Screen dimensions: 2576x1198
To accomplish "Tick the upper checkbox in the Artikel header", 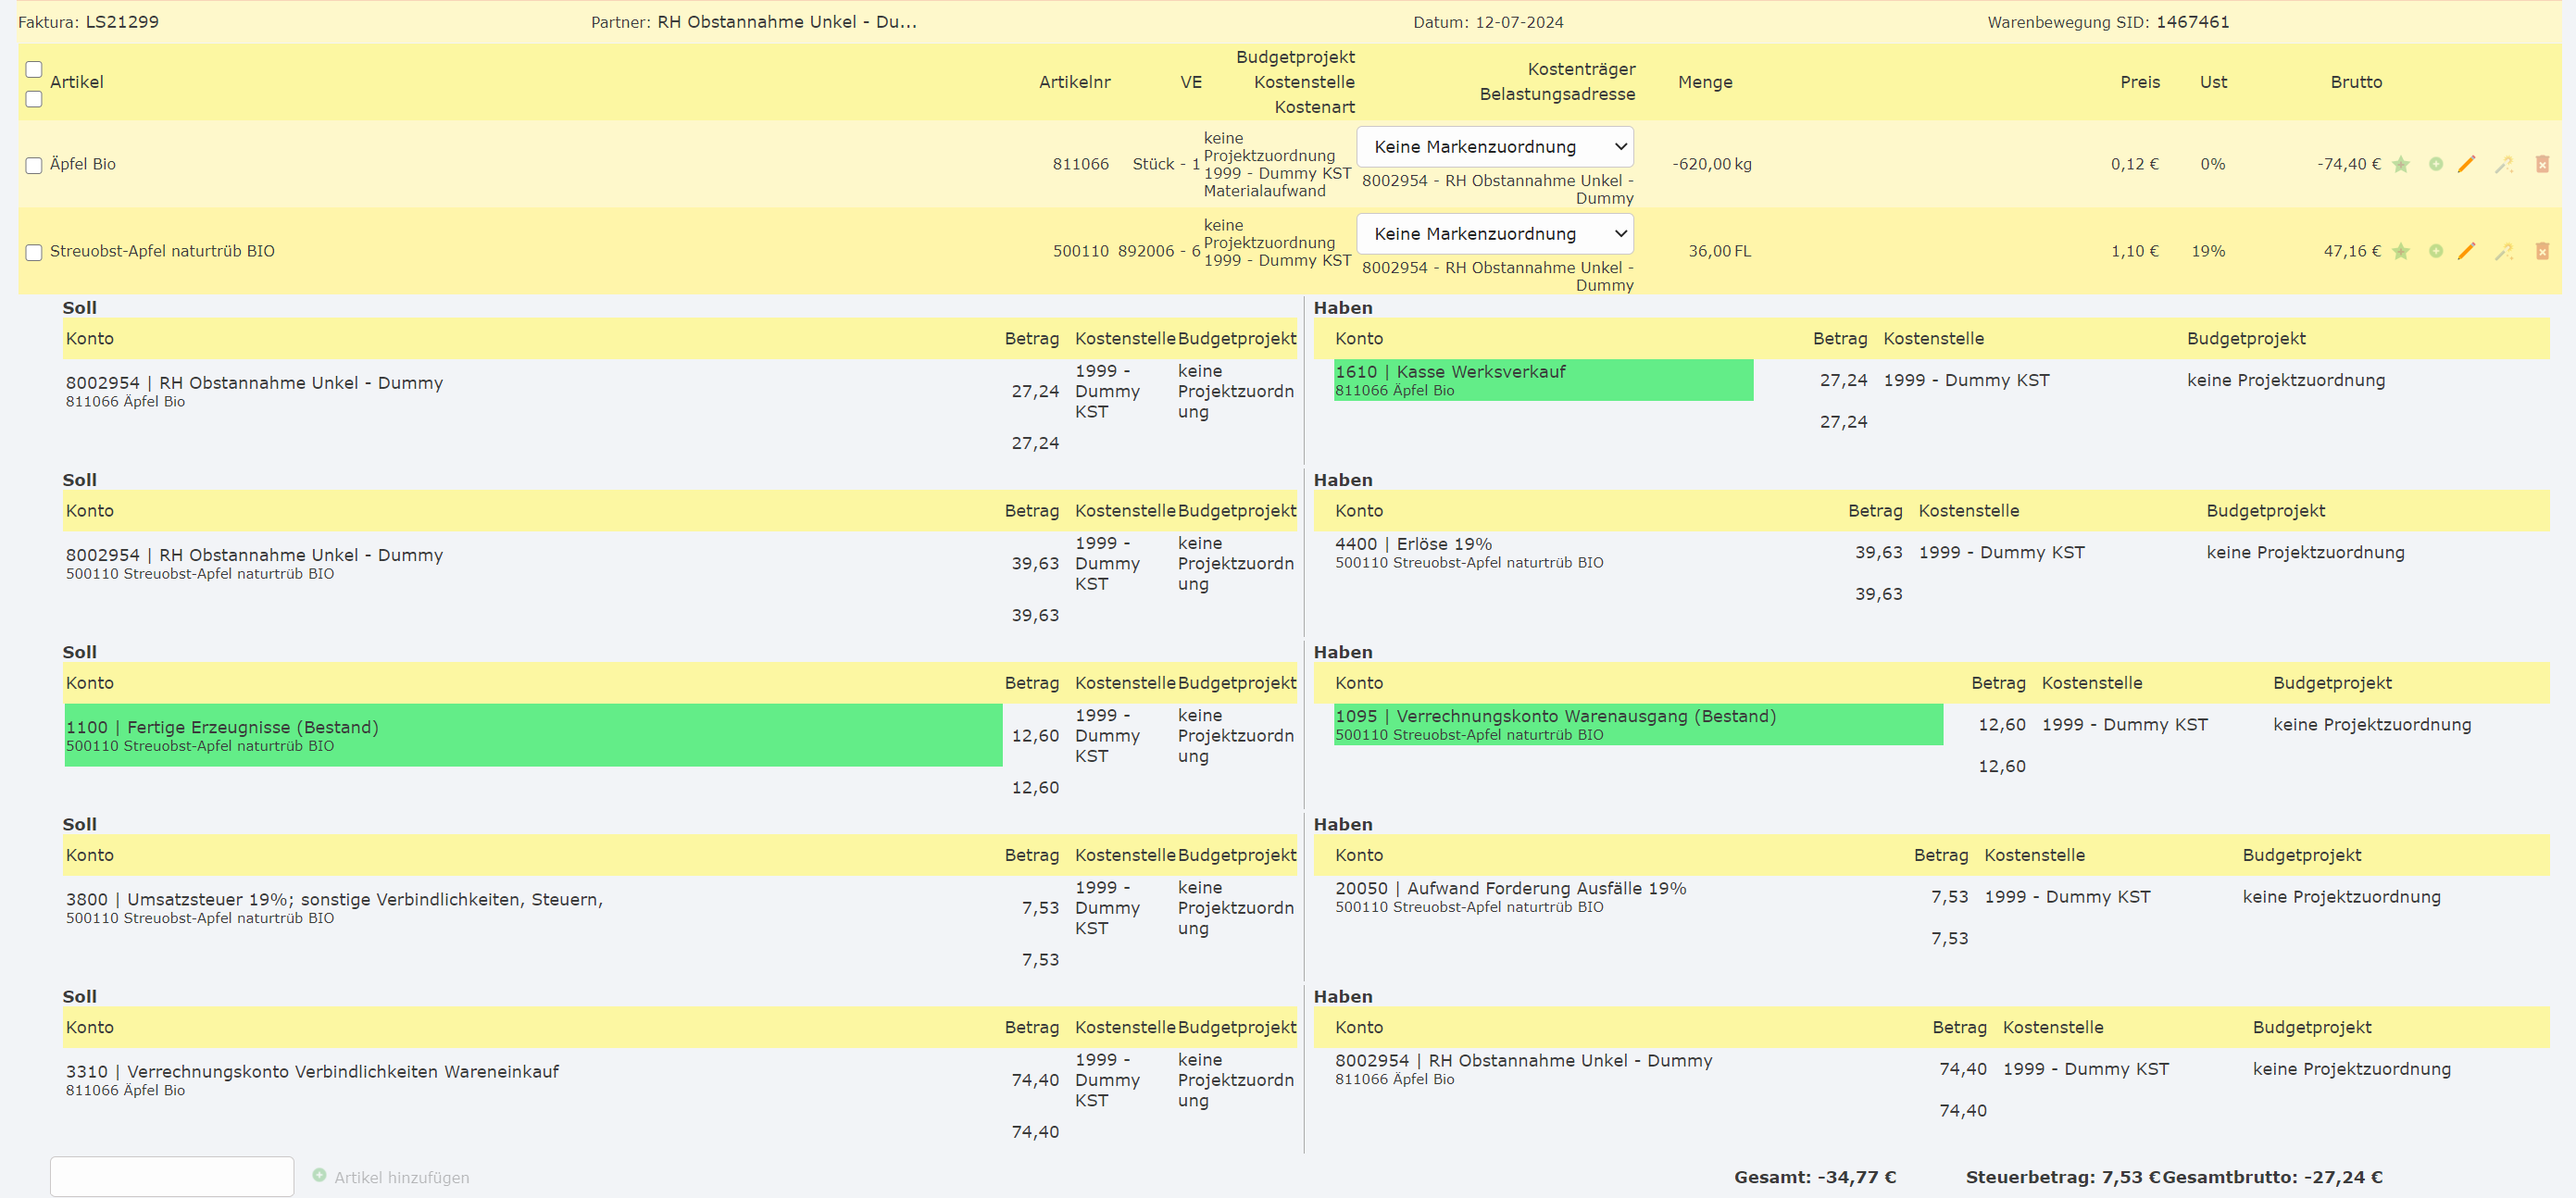I will (x=34, y=69).
